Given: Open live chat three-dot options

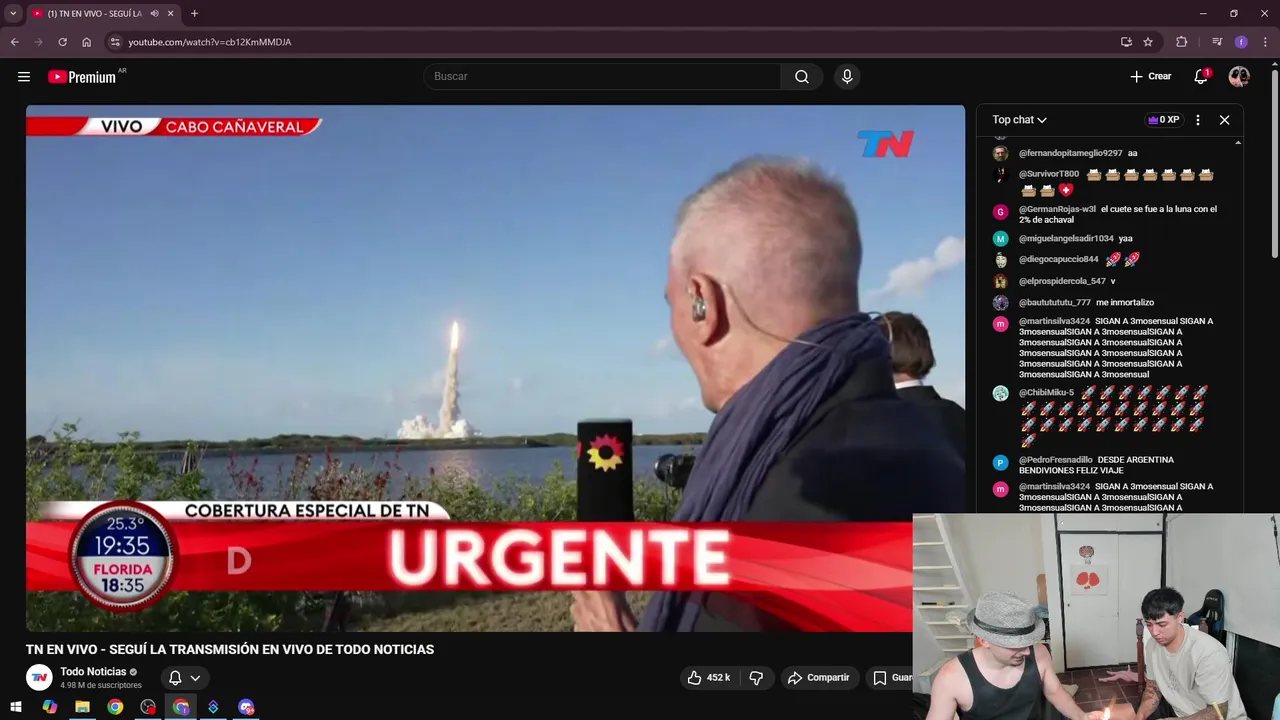Looking at the screenshot, I should (x=1198, y=120).
